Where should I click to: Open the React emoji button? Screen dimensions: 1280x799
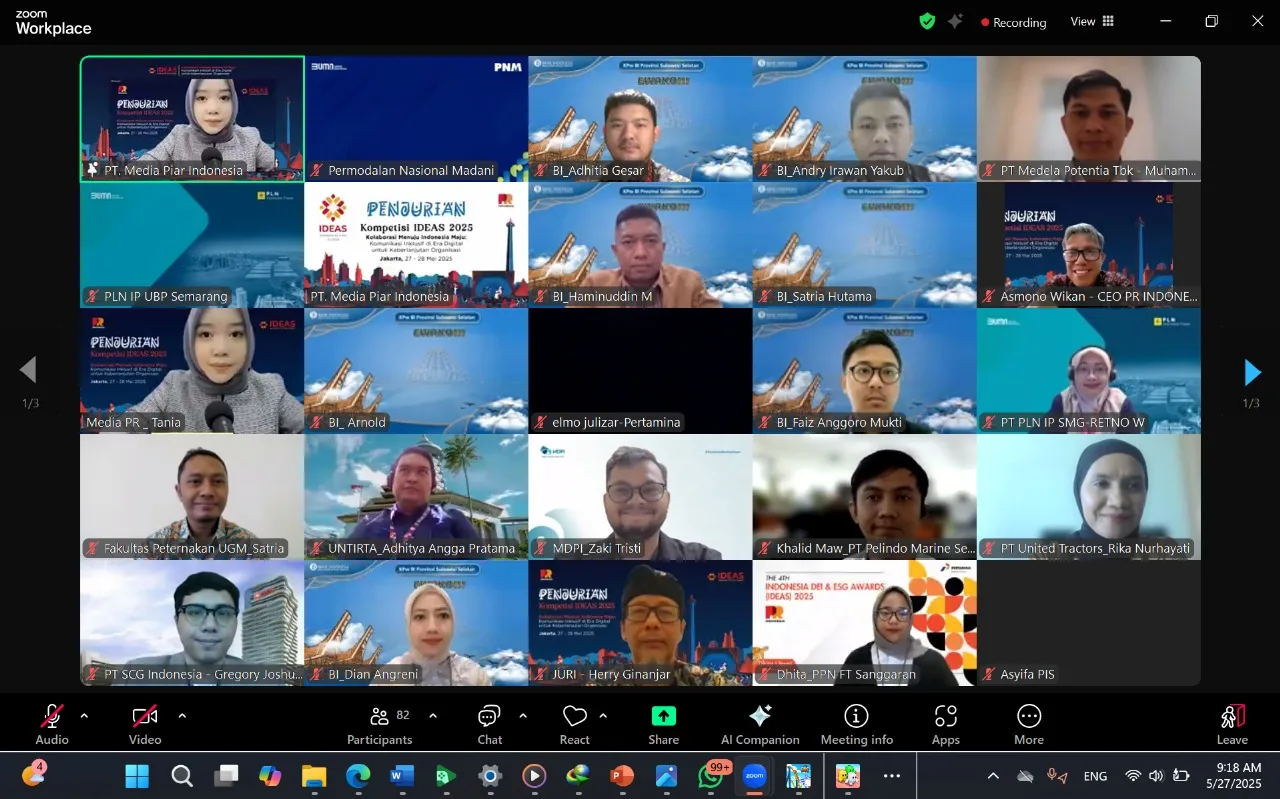574,724
